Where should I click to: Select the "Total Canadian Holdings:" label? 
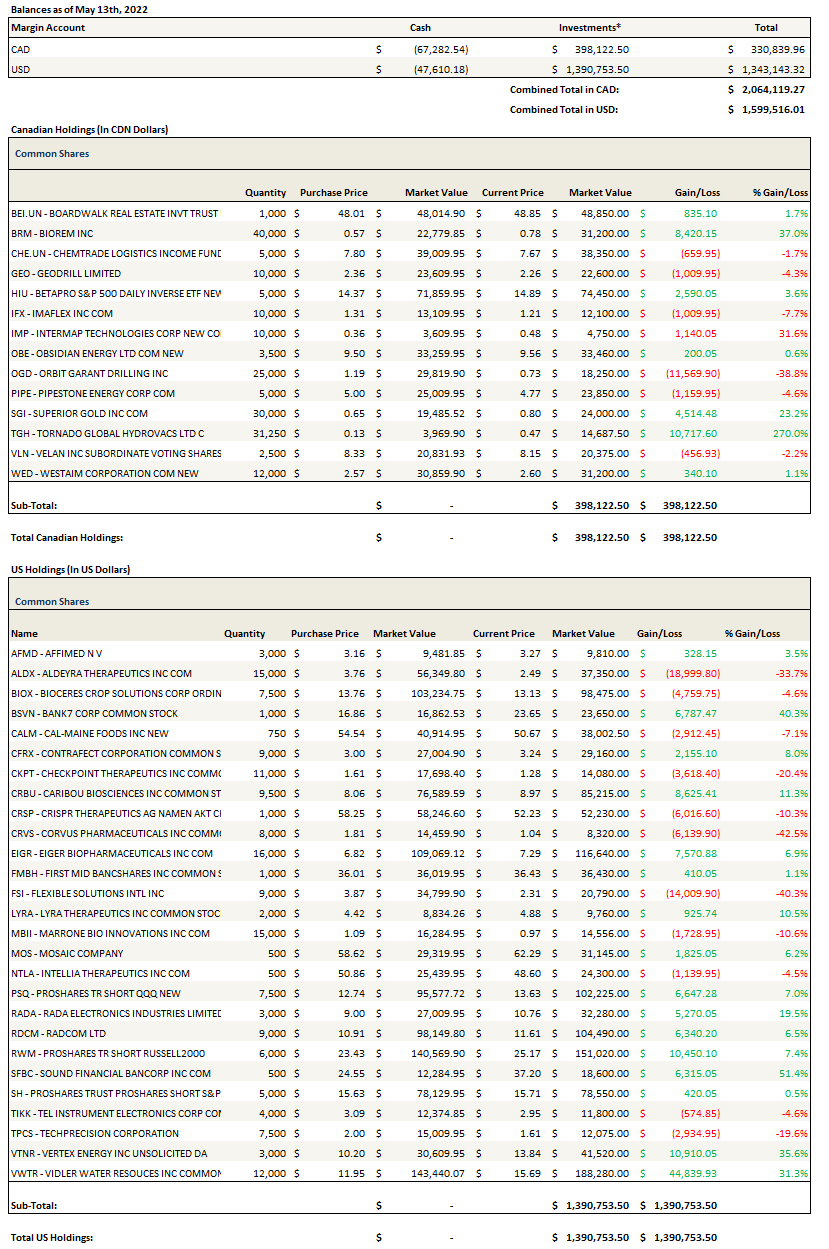click(x=66, y=538)
